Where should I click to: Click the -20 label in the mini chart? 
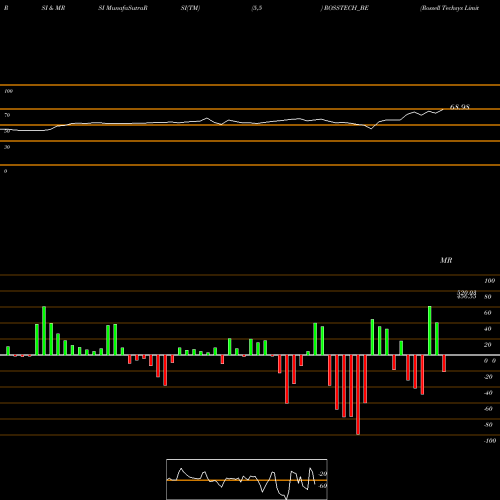(322, 474)
